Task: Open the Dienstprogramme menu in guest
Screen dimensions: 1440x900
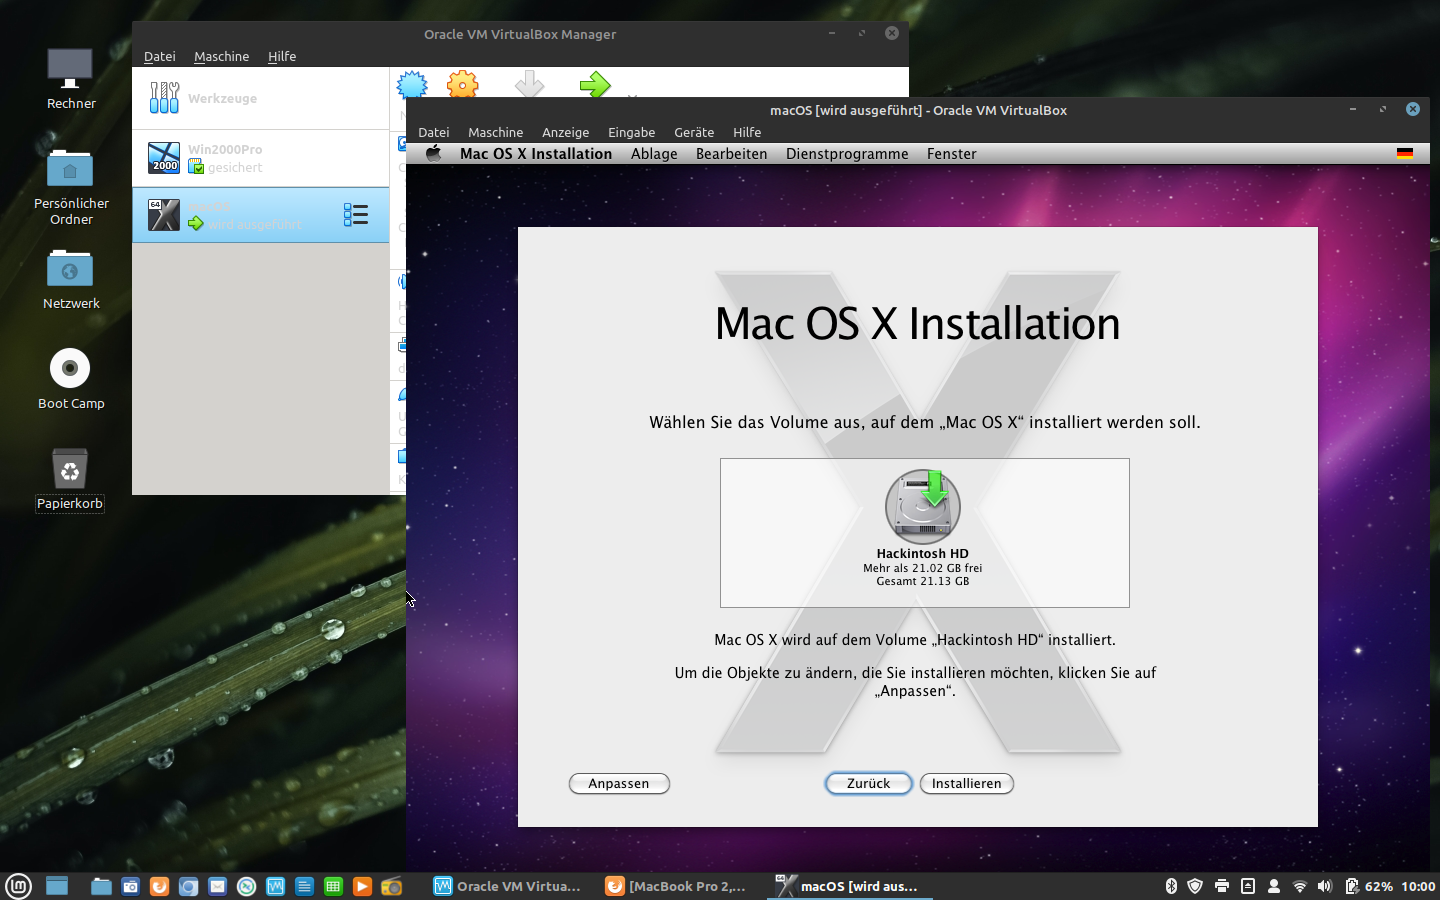Action: 847,154
